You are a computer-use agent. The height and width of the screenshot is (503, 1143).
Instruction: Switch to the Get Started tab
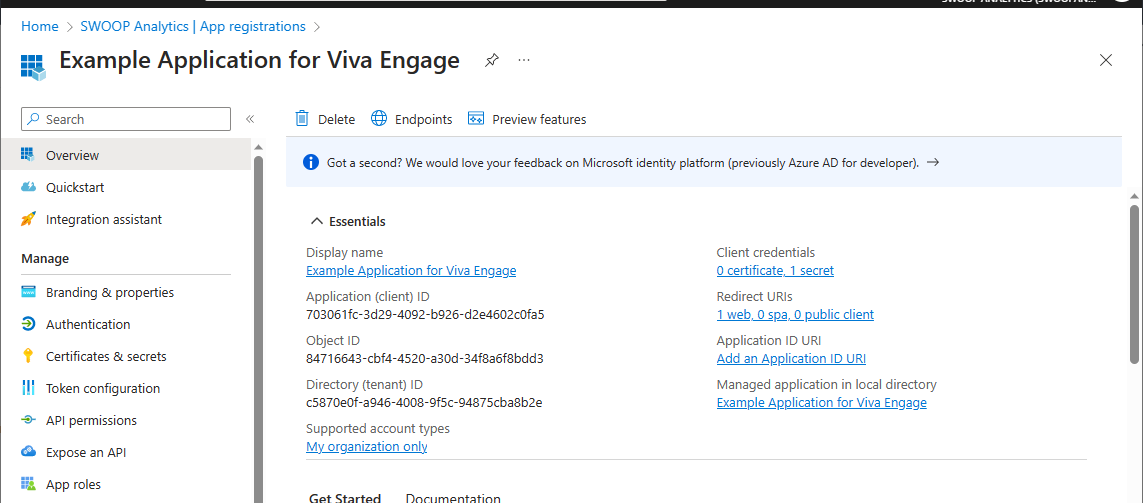tap(345, 498)
